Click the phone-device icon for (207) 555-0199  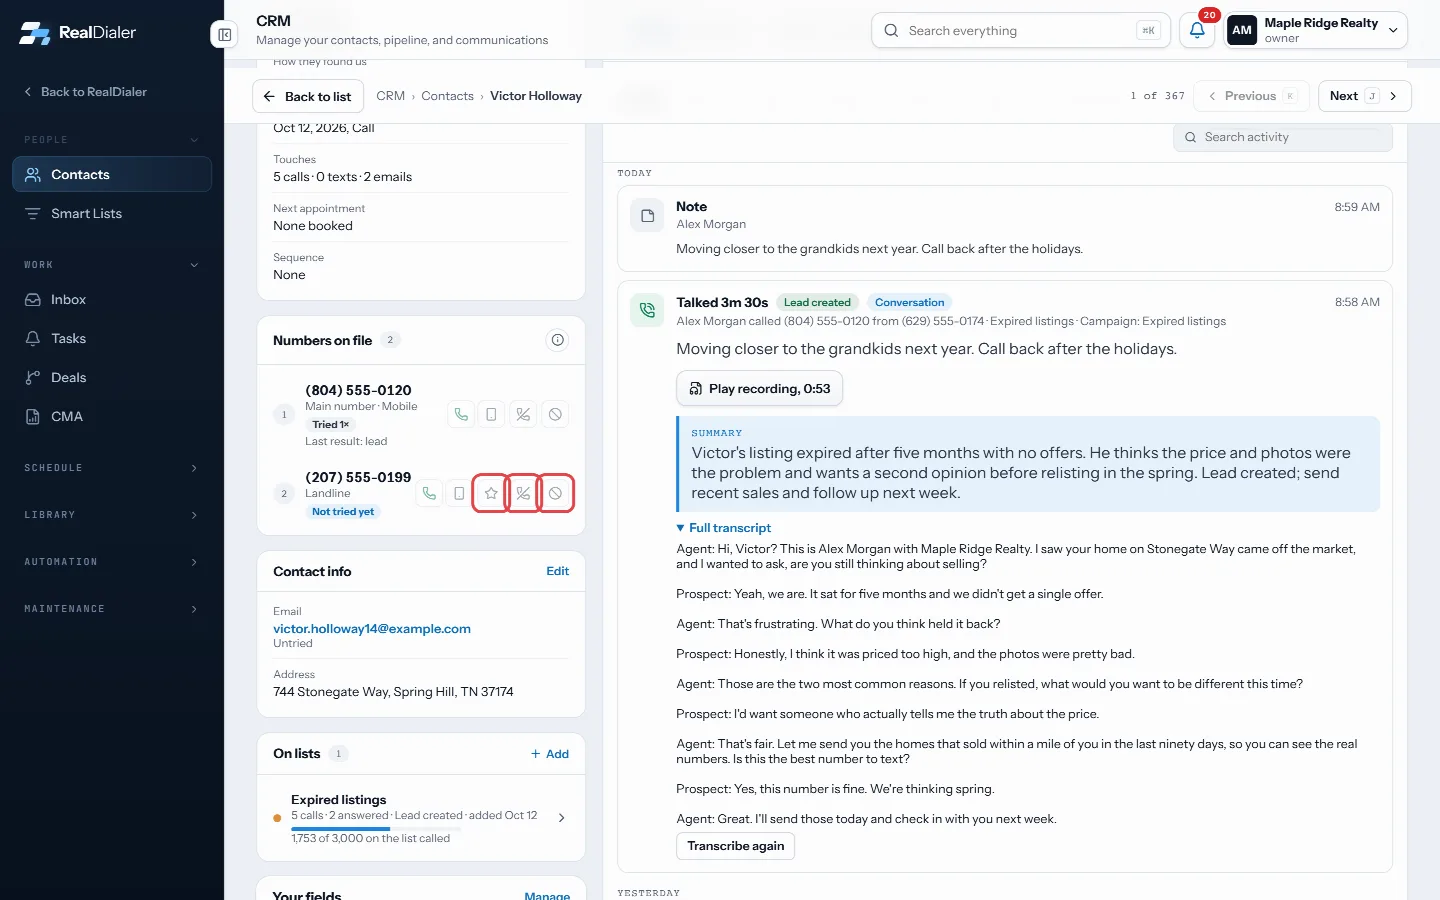tap(459, 493)
